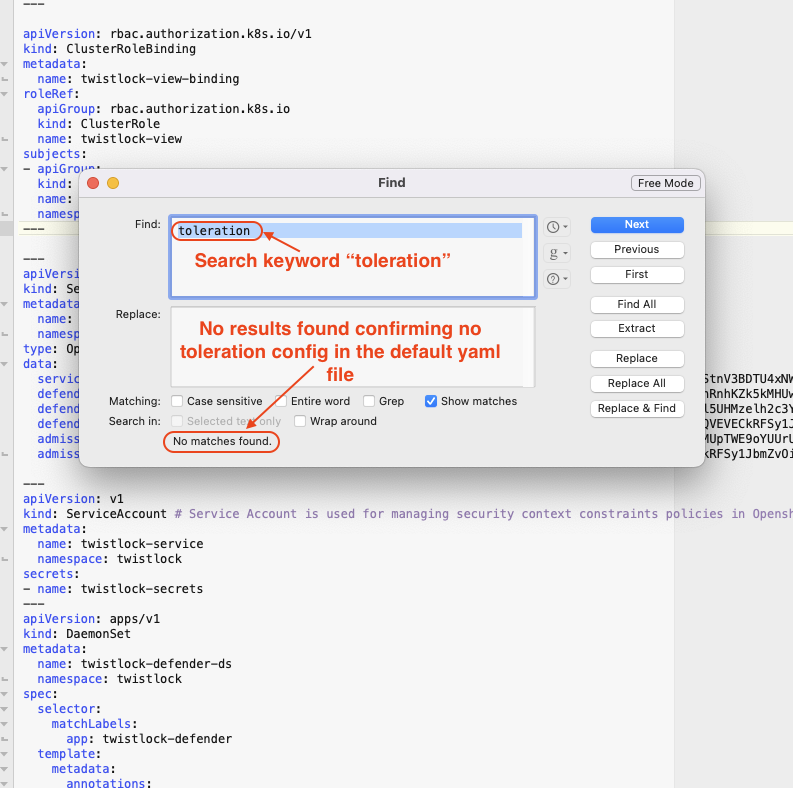Collapse the fold triangle beside 'data:'
This screenshot has height=788, width=793.
click(x=5, y=364)
